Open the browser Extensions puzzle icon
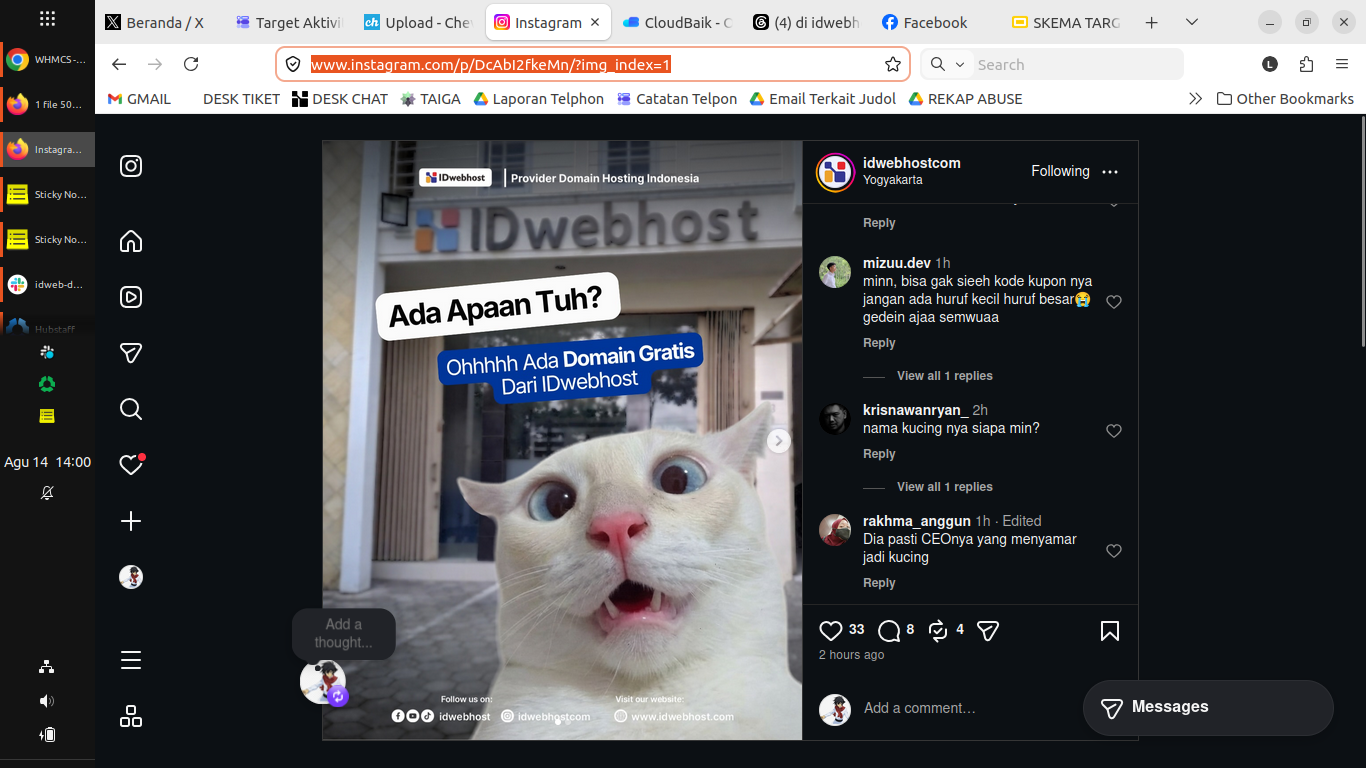This screenshot has width=1366, height=768. pos(1306,64)
